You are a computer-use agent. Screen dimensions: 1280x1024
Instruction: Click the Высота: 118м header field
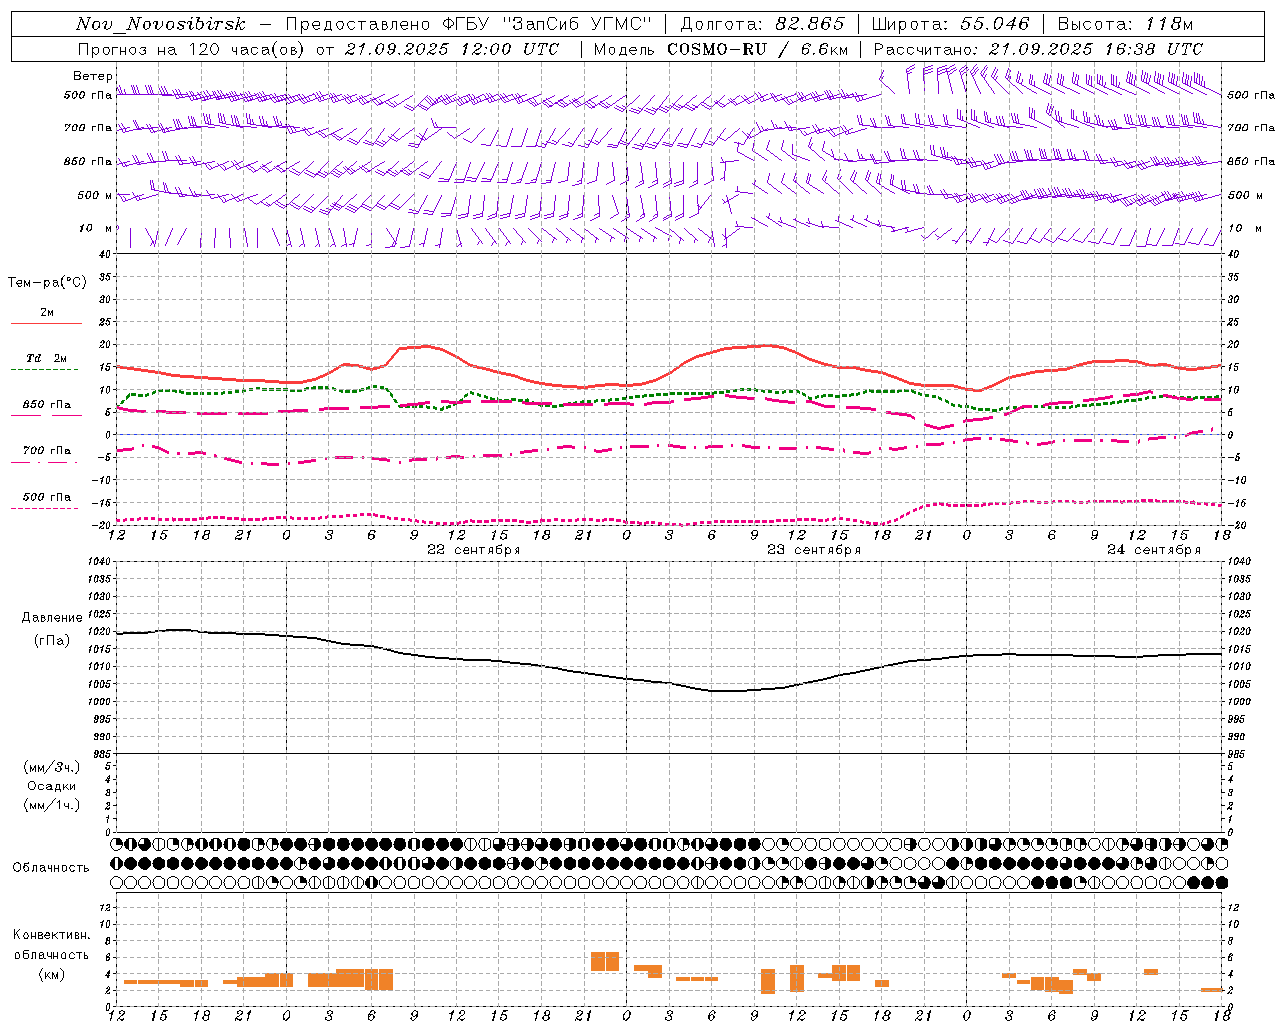(1125, 24)
